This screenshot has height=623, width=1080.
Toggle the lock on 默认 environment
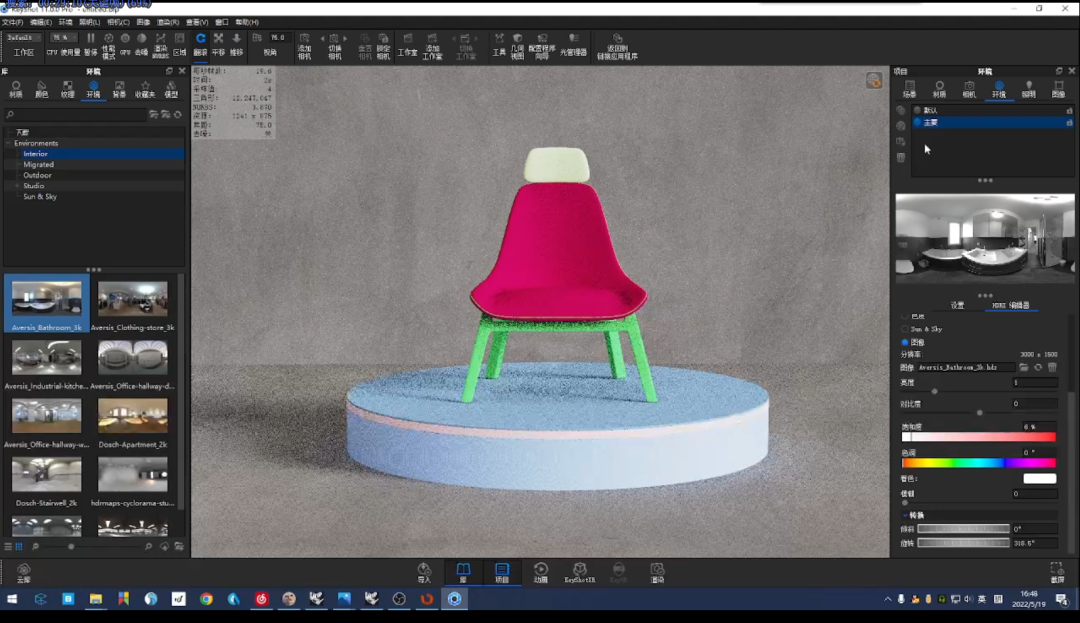tap(1069, 110)
